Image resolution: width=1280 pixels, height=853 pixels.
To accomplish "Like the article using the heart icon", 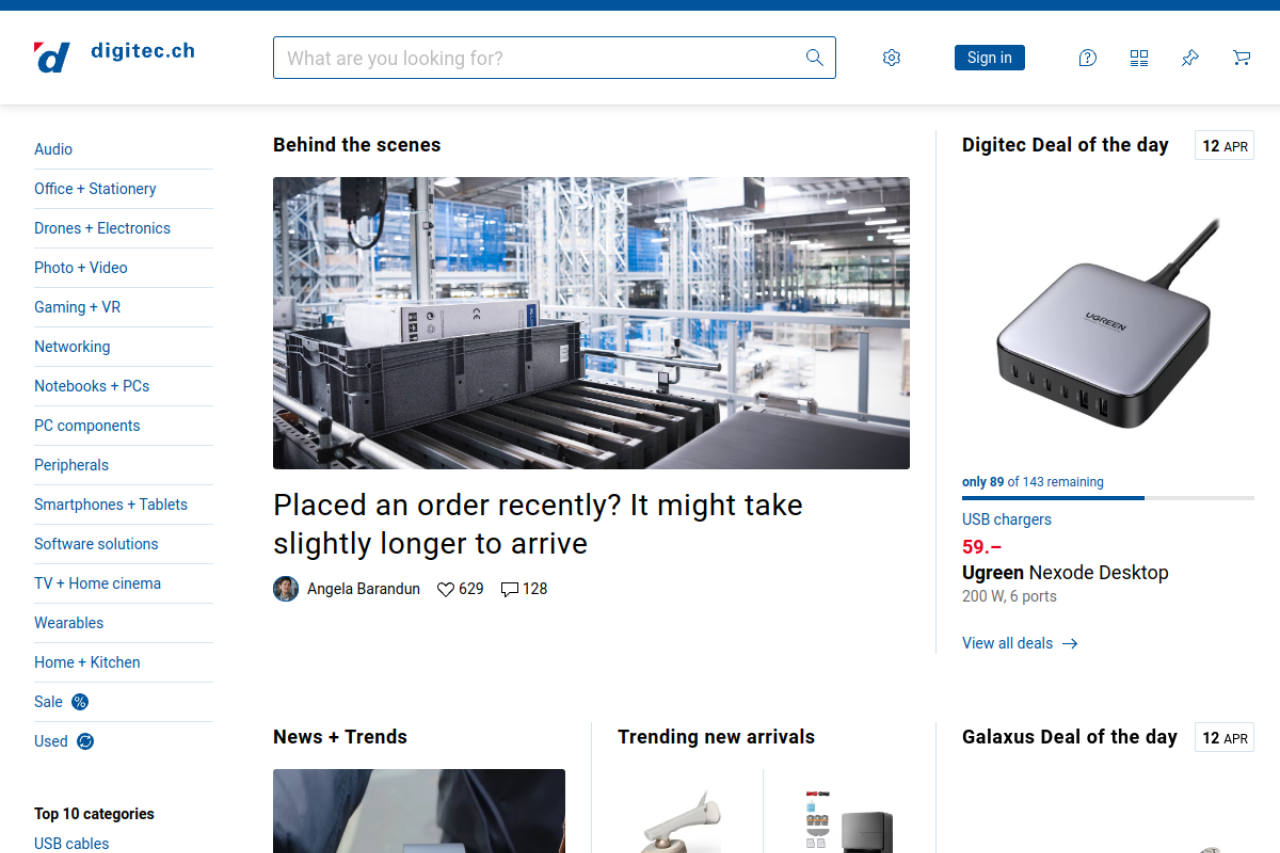I will tap(446, 590).
